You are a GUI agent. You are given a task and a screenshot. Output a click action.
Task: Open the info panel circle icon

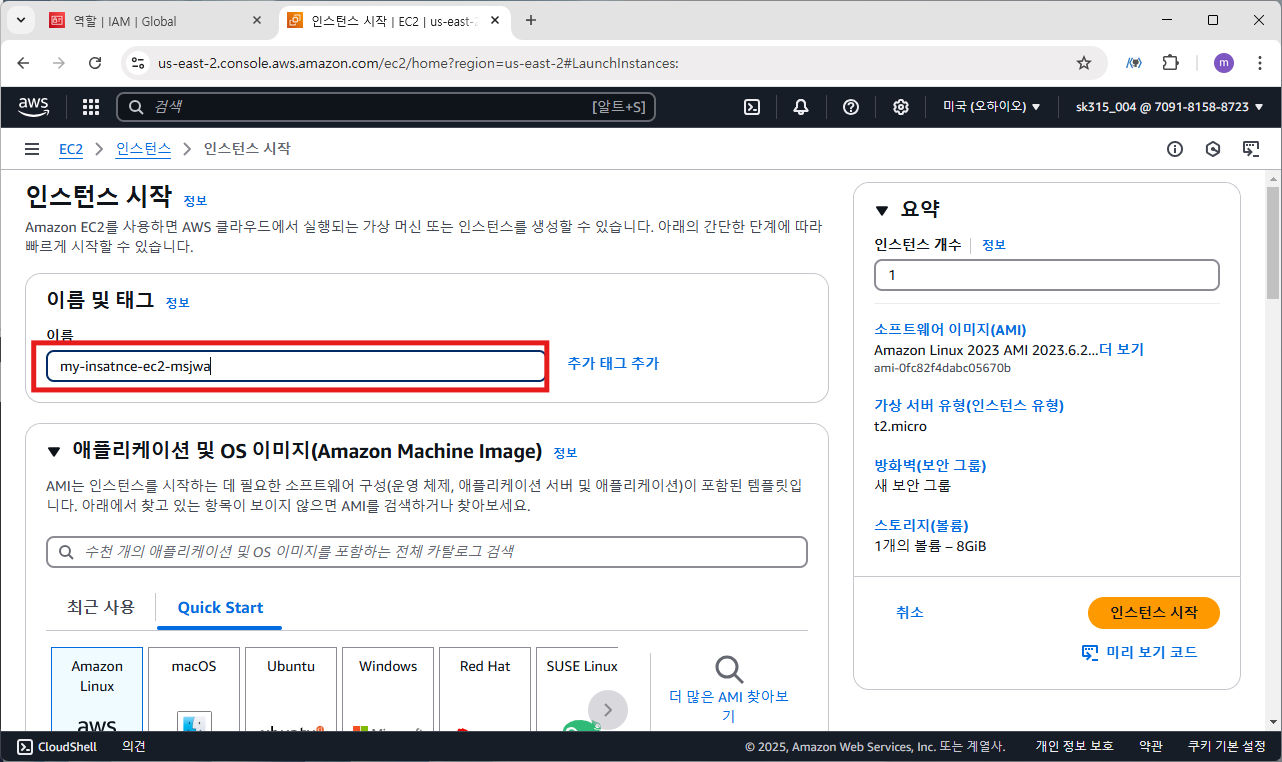(1175, 149)
